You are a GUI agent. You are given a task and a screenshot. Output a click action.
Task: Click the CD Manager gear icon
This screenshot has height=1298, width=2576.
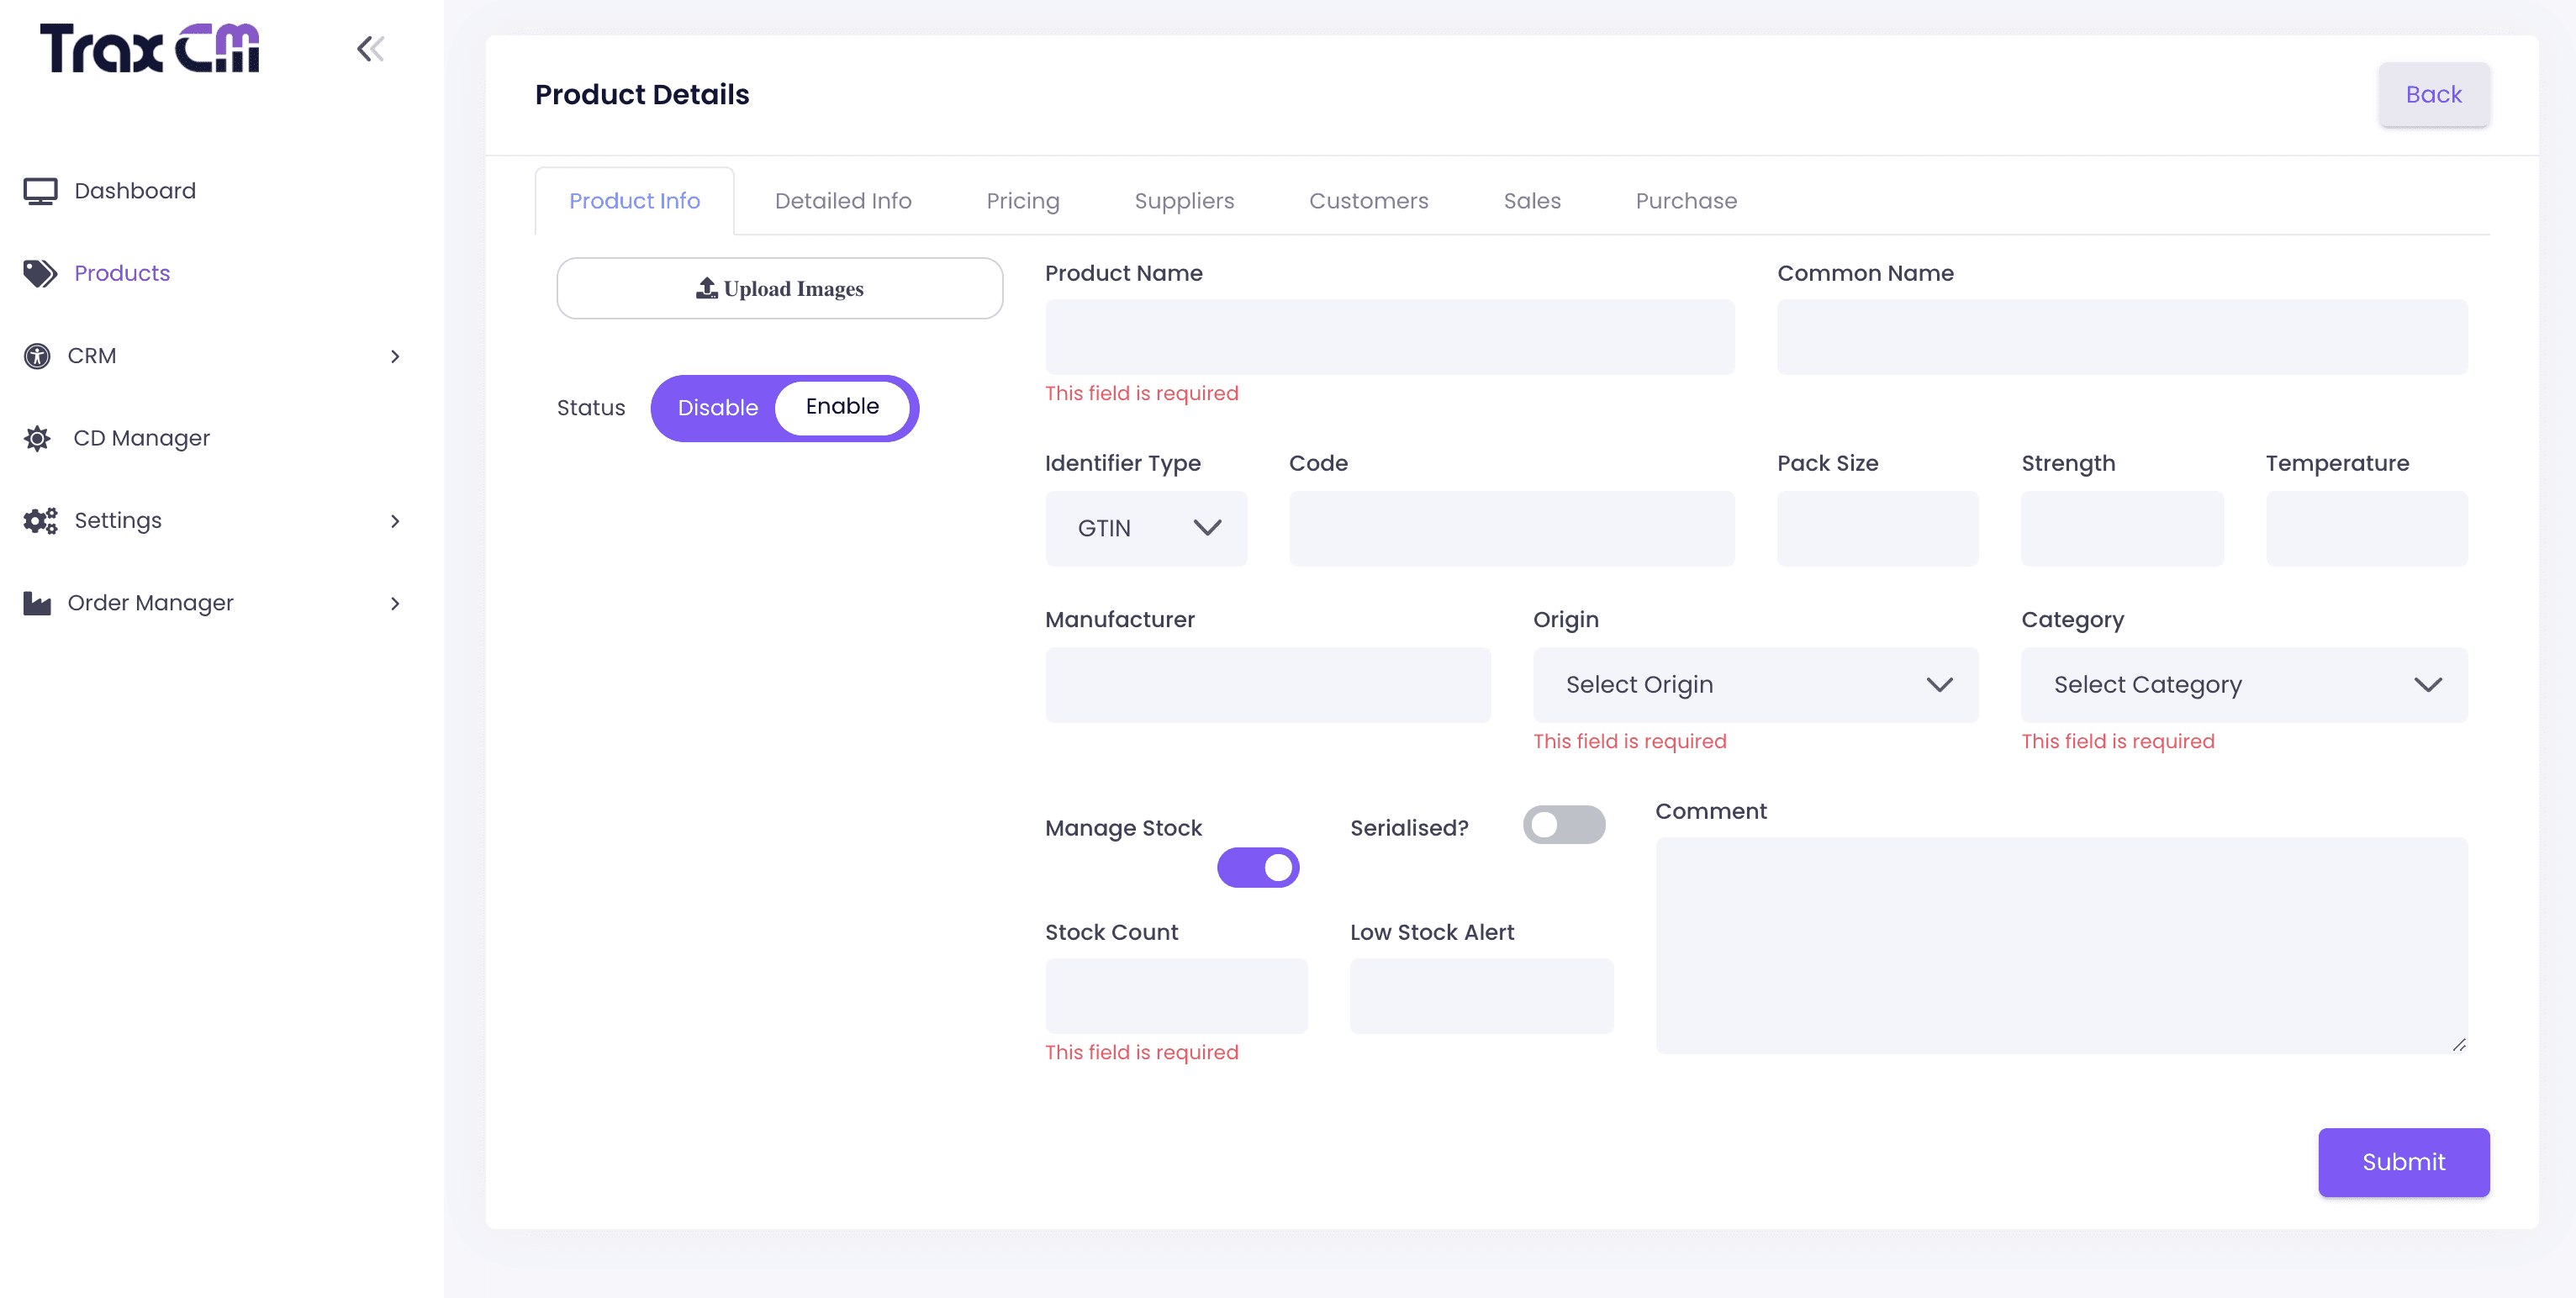pyautogui.click(x=37, y=438)
